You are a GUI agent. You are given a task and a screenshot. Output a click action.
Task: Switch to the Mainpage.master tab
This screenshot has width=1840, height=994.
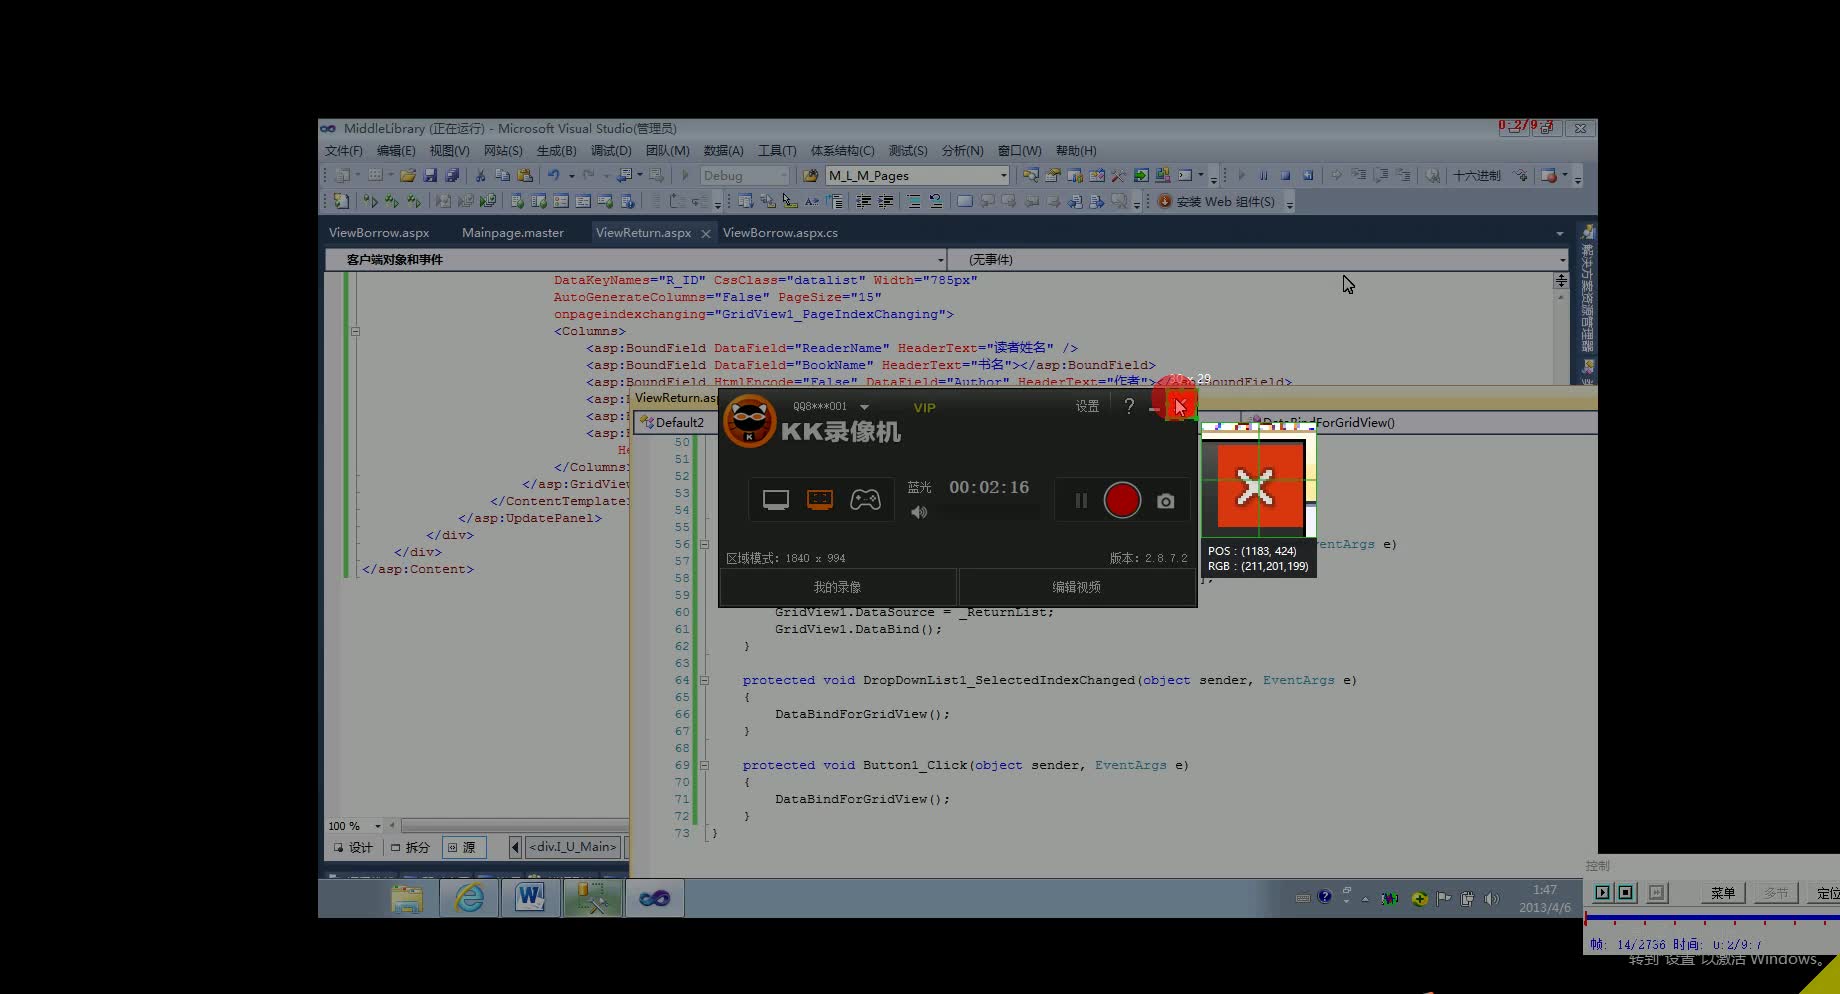point(513,233)
